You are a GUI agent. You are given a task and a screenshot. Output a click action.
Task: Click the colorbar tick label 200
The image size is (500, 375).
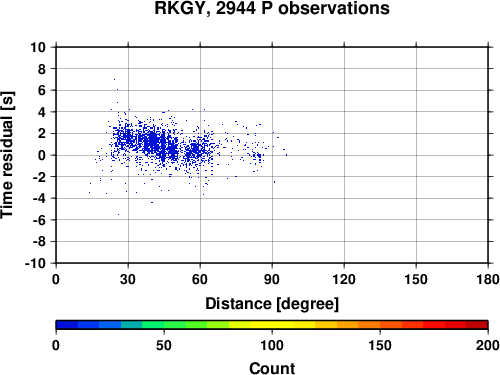[488, 345]
